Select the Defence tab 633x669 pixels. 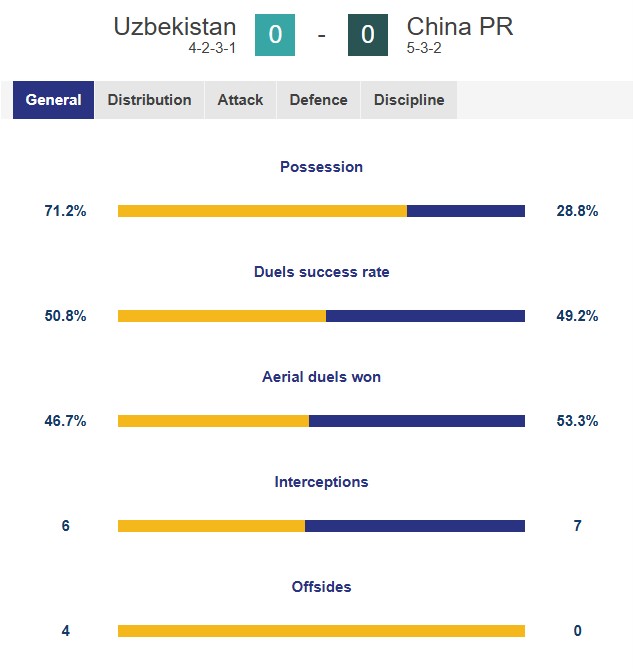pyautogui.click(x=318, y=100)
